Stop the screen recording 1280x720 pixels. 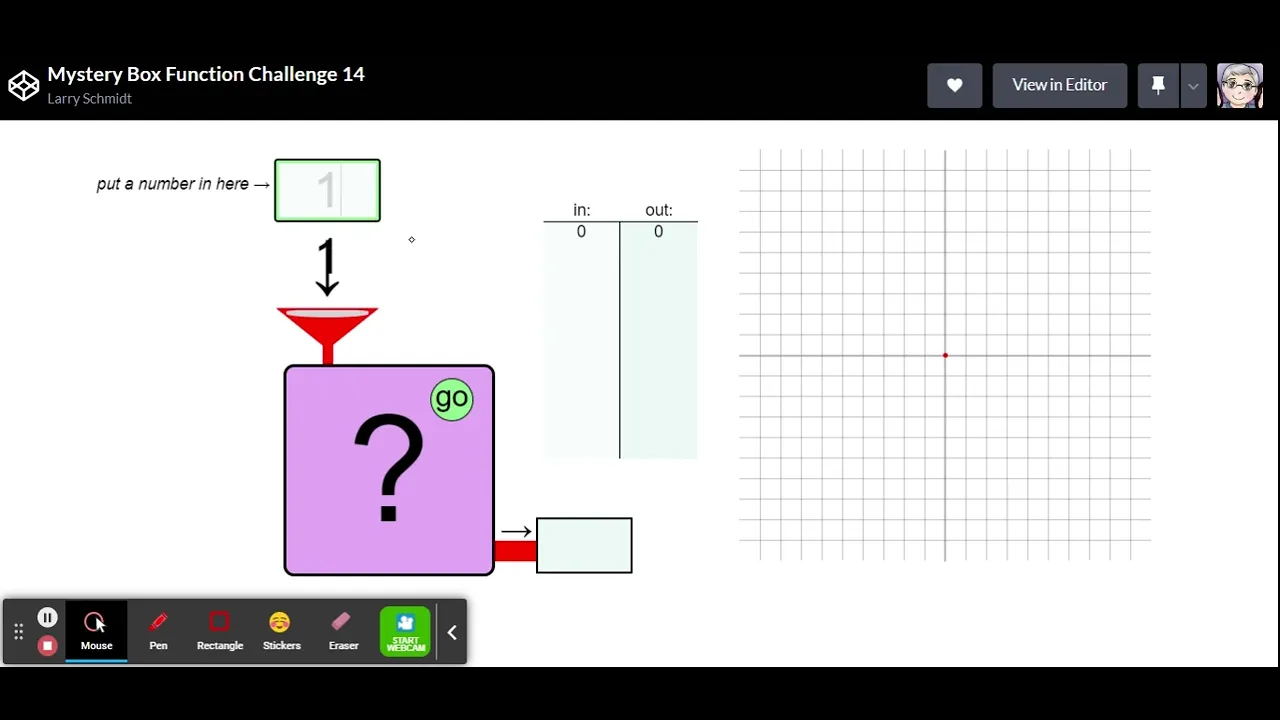point(47,645)
